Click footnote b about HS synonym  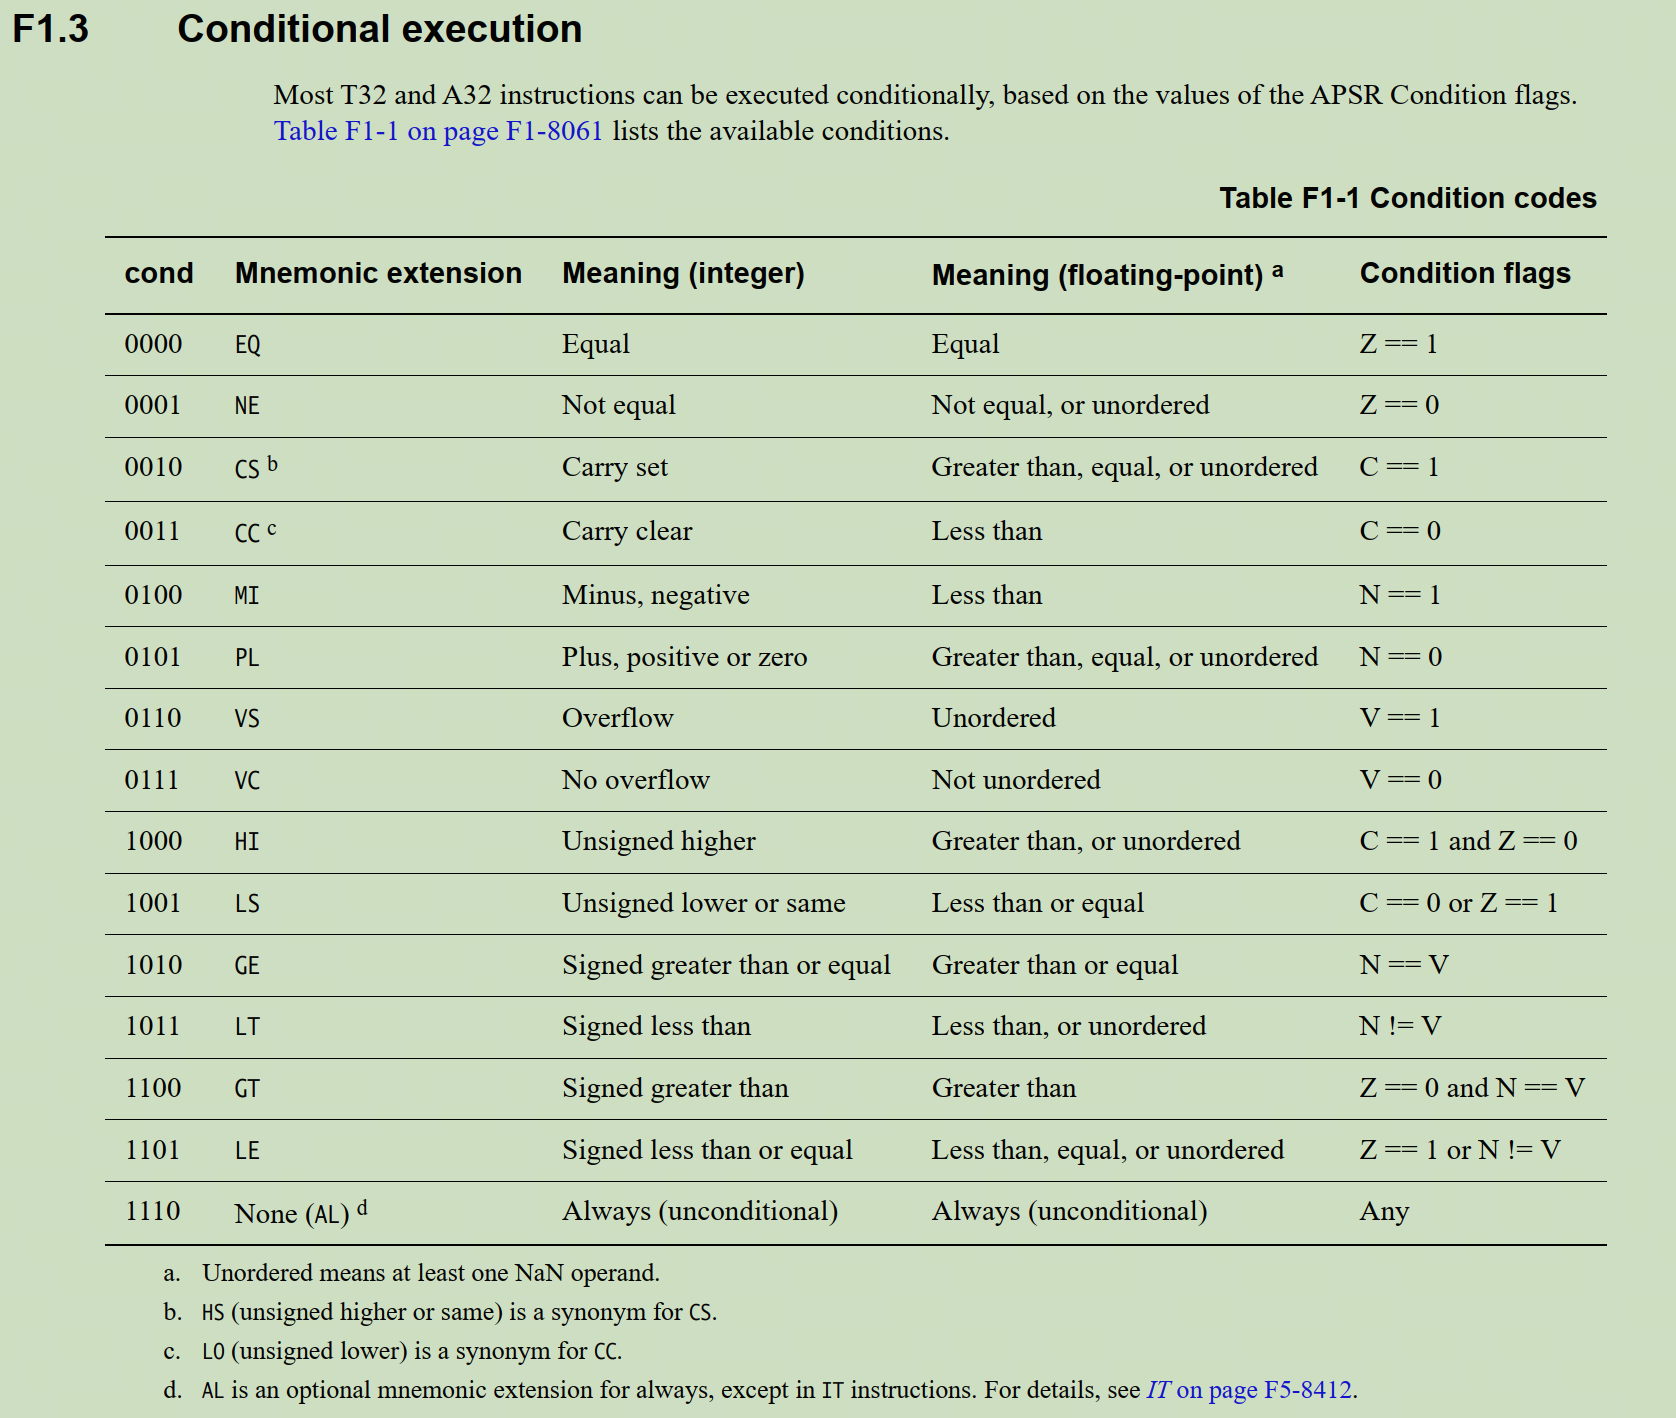(x=440, y=1312)
